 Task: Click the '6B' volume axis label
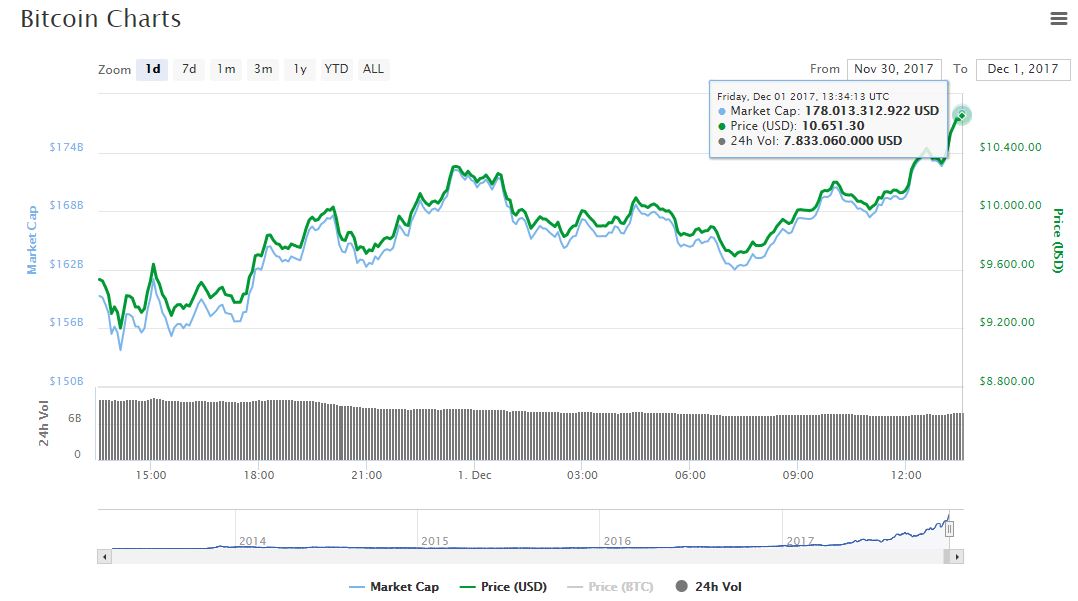(74, 418)
